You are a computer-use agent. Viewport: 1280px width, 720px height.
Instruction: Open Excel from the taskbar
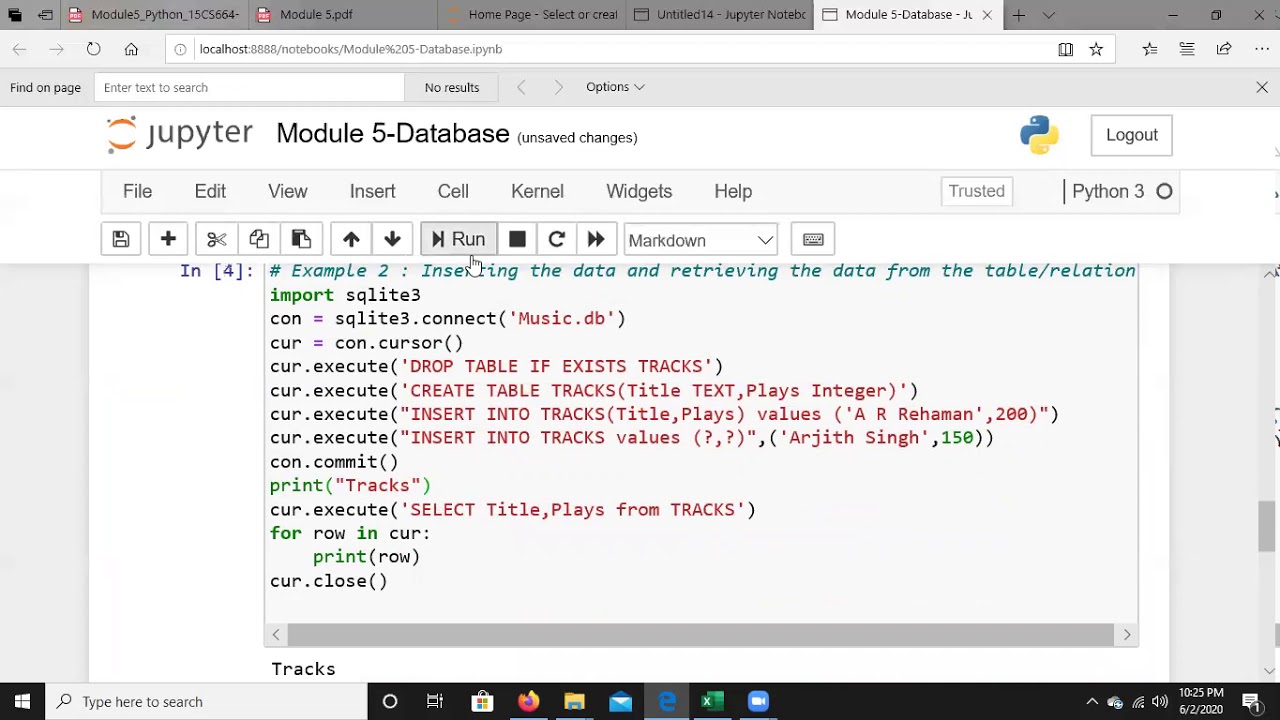click(x=712, y=701)
